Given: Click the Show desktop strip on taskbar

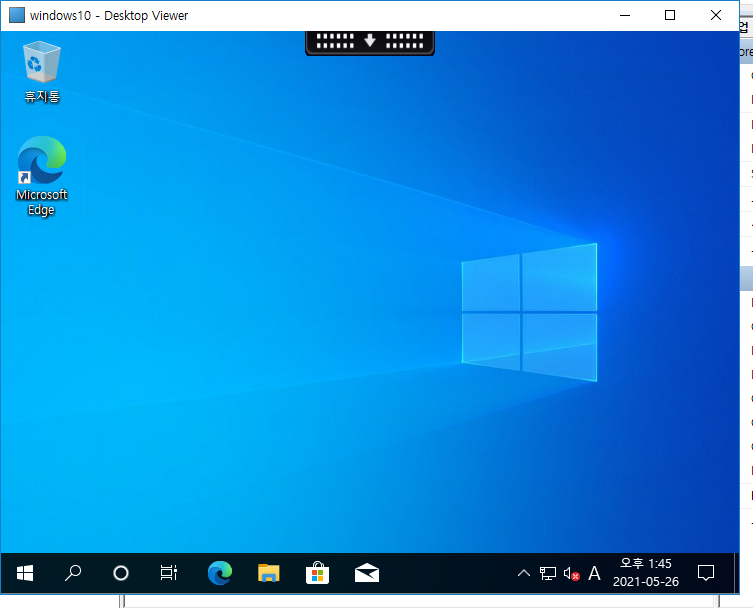Looking at the screenshot, I should 736,573.
